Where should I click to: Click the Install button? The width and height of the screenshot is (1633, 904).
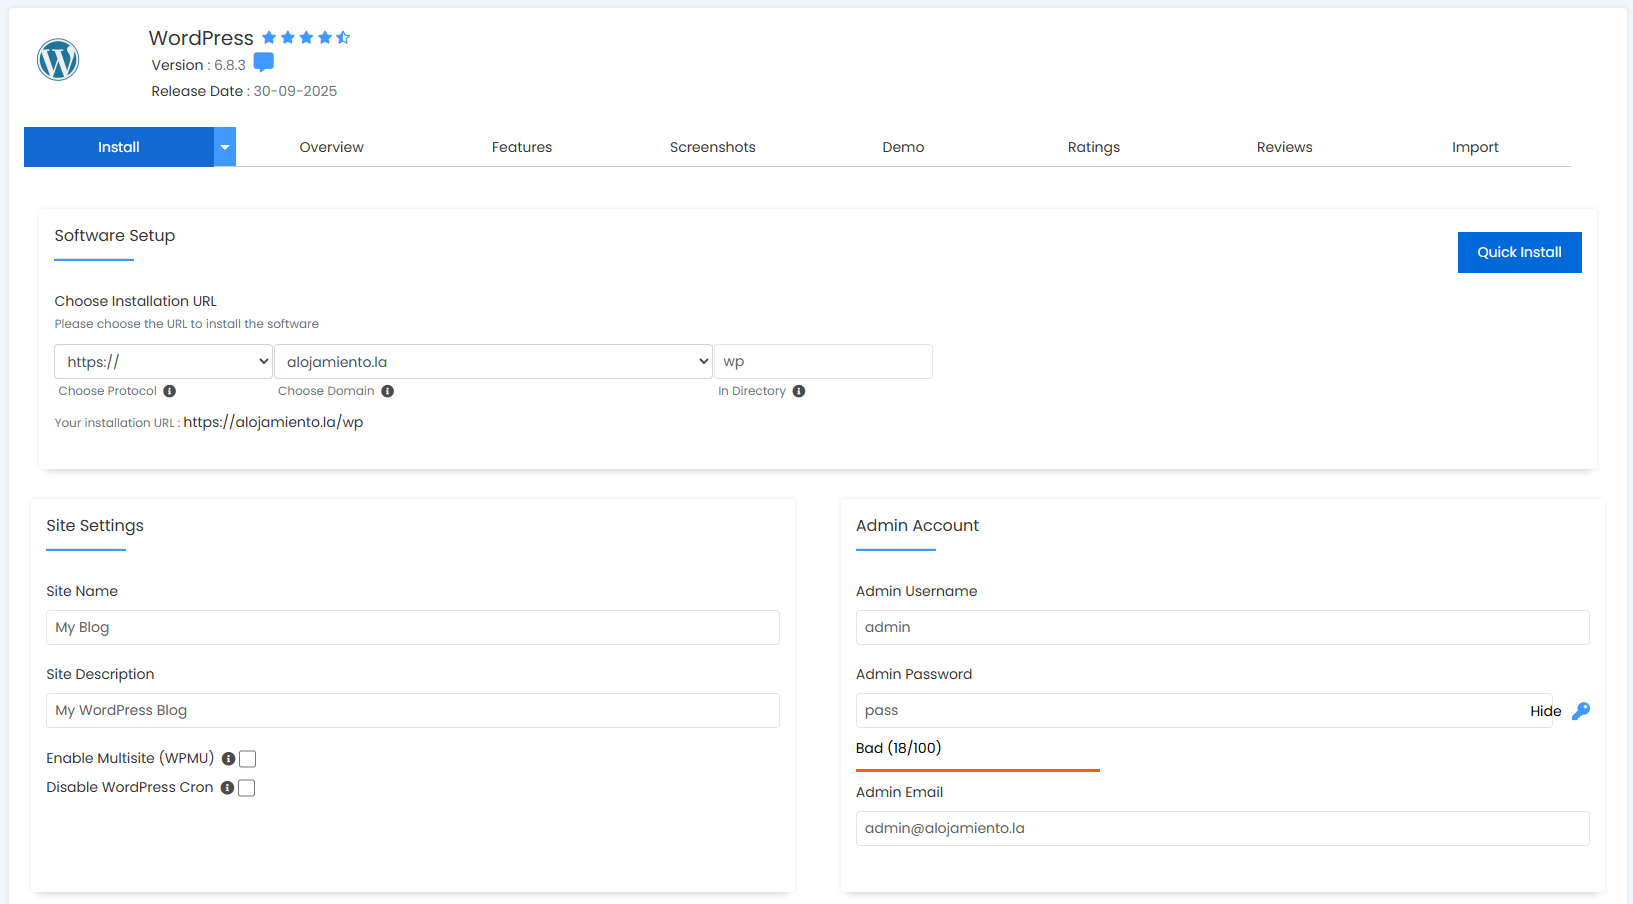pos(118,147)
